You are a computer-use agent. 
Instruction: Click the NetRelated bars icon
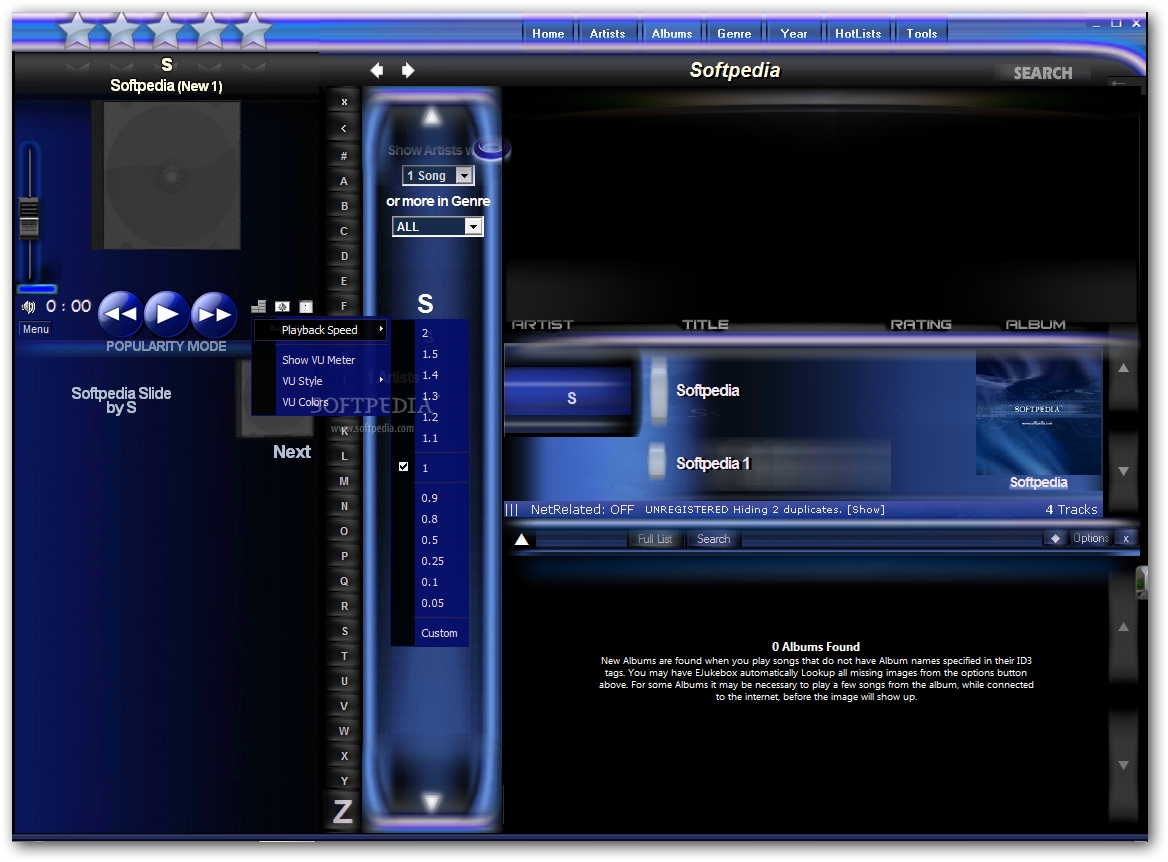point(512,510)
